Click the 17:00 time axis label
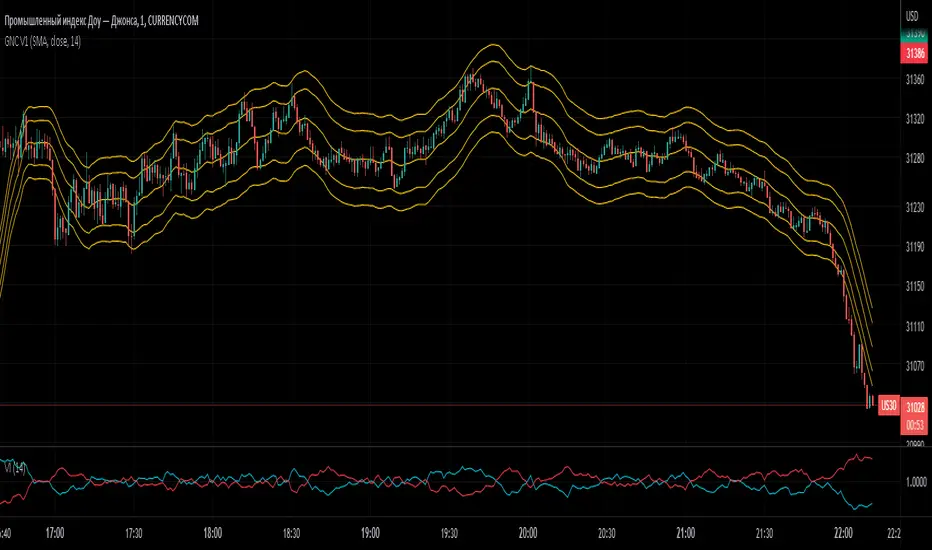 click(55, 533)
